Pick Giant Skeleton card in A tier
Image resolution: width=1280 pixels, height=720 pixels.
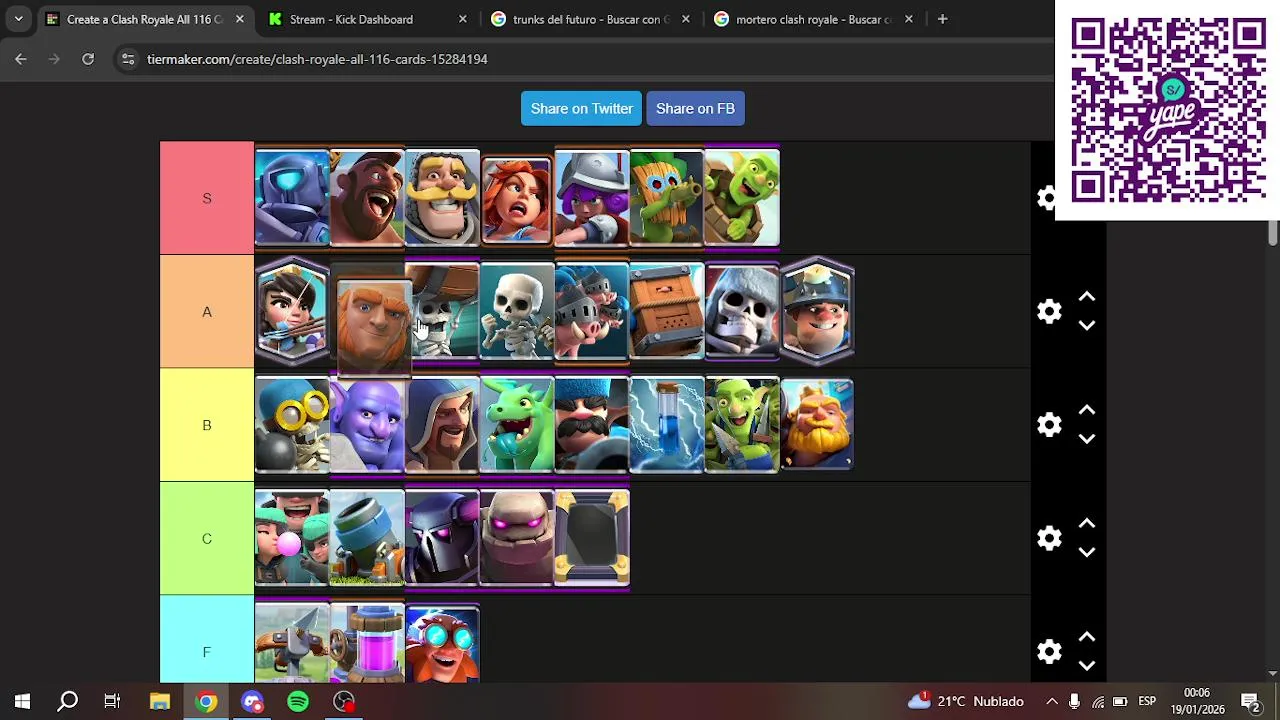coord(742,312)
